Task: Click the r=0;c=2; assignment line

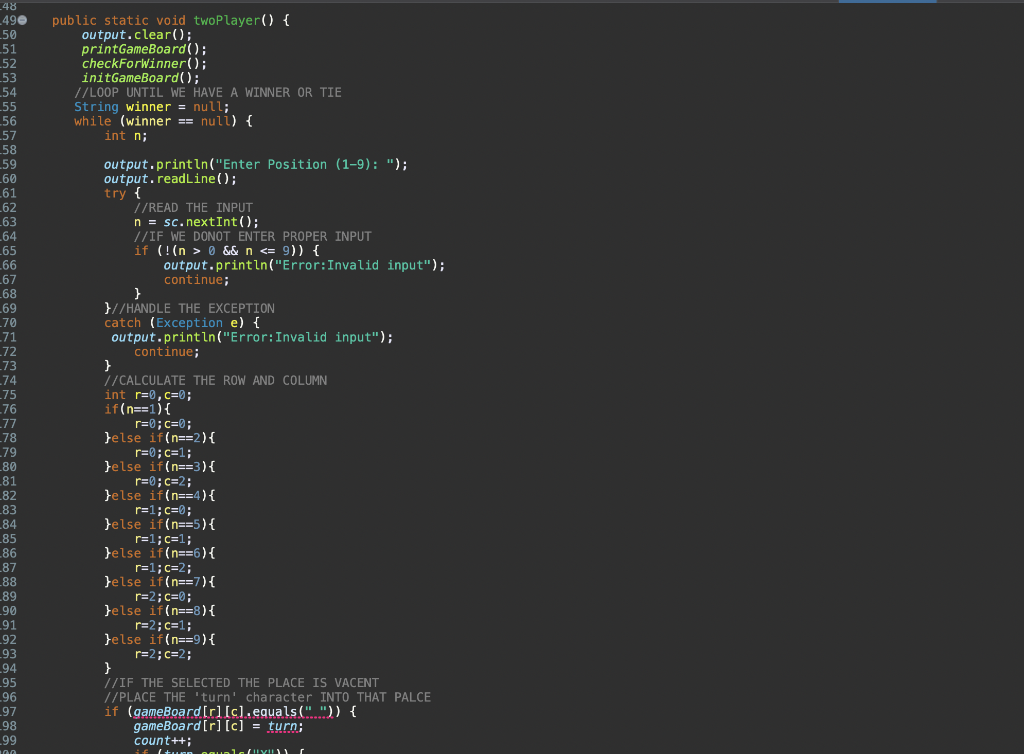Action: pyautogui.click(x=163, y=481)
